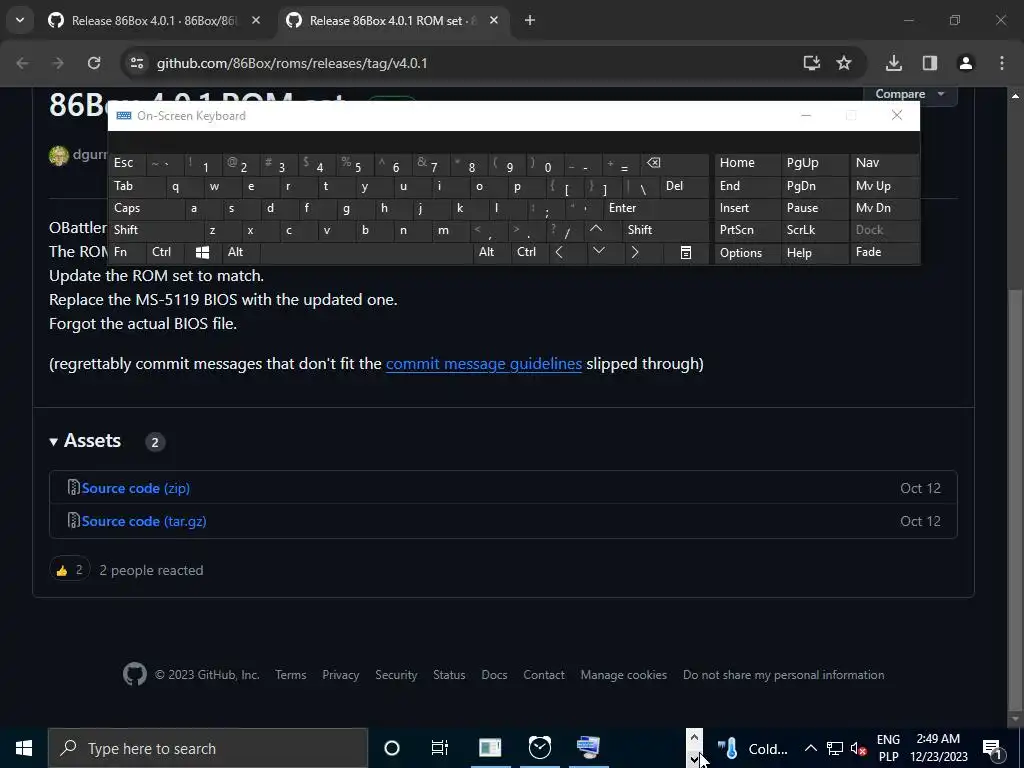This screenshot has width=1024, height=768.
Task: Click backspace key on On-Screen Keyboard
Action: pos(675,163)
